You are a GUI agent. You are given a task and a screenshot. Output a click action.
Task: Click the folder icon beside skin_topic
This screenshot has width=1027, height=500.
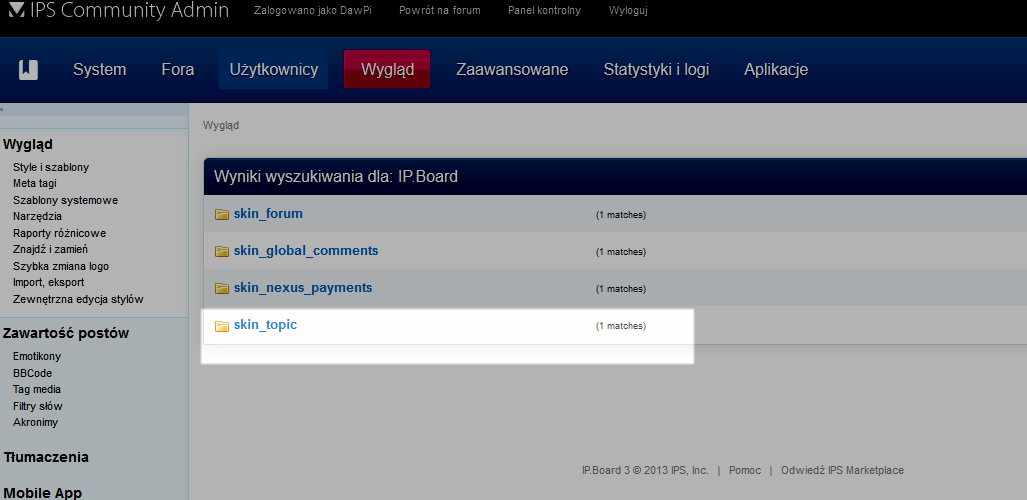click(222, 326)
